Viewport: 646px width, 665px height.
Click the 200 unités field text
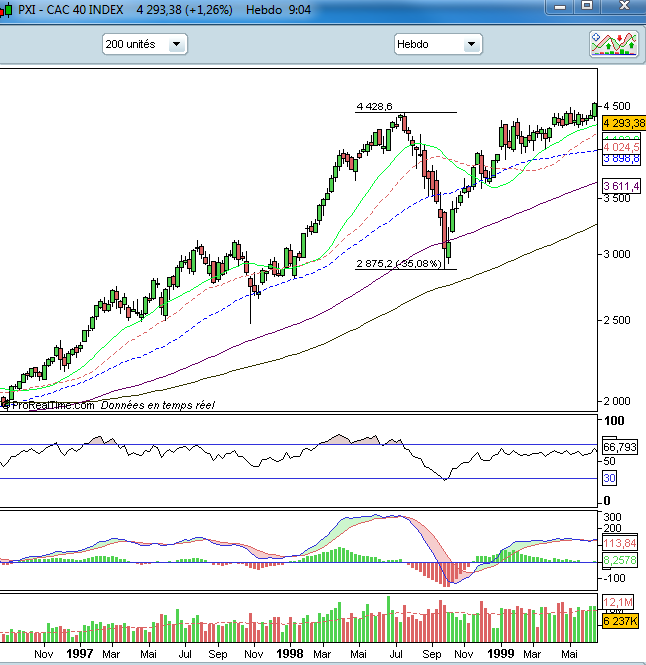(130, 44)
